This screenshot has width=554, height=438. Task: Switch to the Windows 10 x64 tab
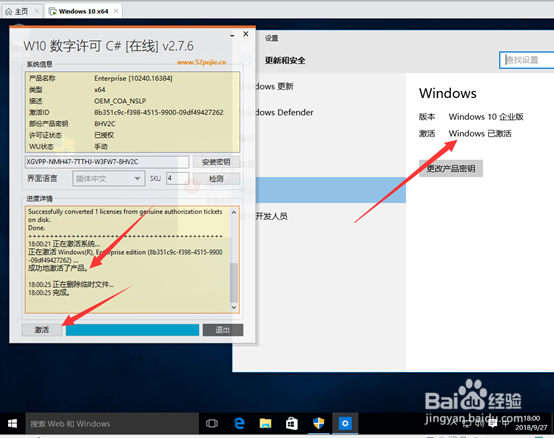[x=83, y=11]
